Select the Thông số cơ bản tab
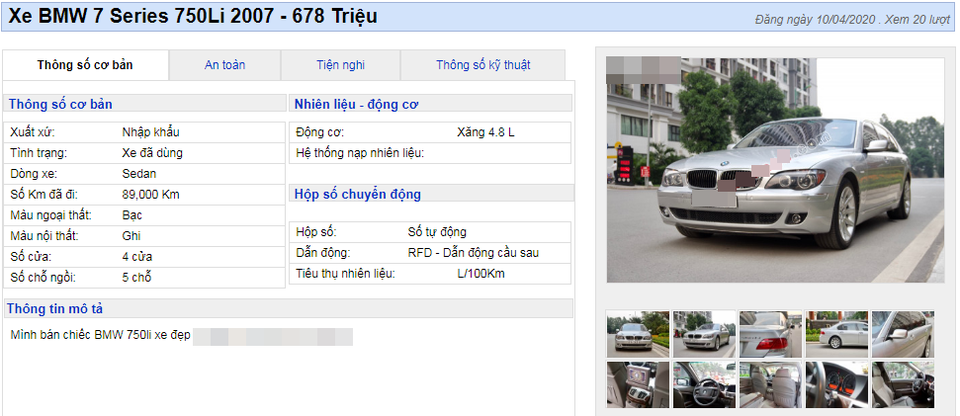 pos(85,65)
